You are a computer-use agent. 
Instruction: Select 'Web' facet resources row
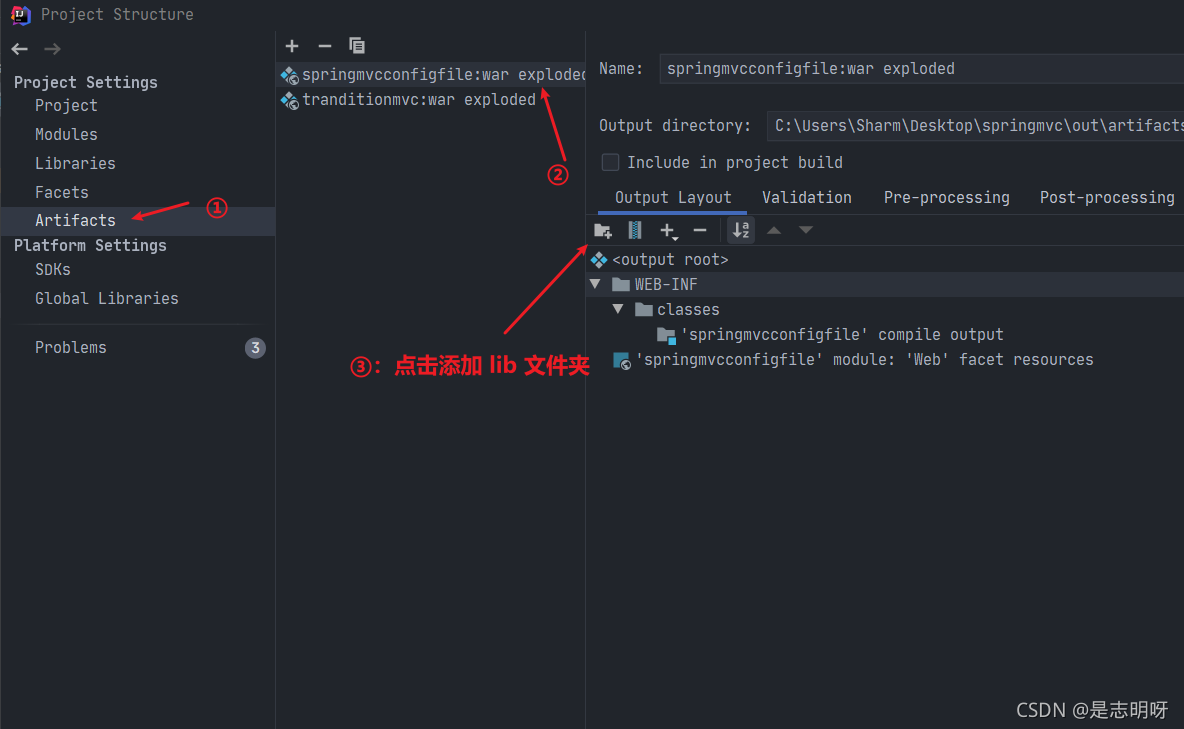(885, 360)
